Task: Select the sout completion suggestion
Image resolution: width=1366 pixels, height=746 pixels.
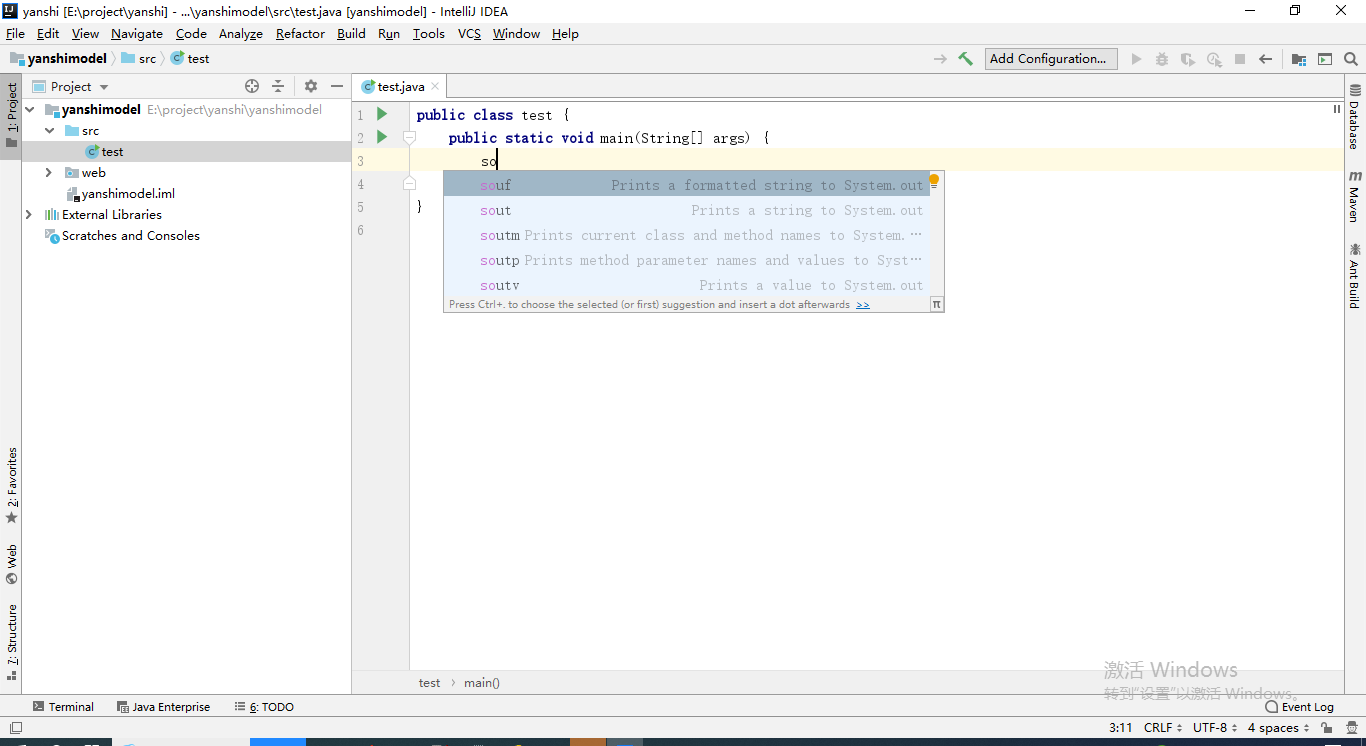Action: click(687, 210)
